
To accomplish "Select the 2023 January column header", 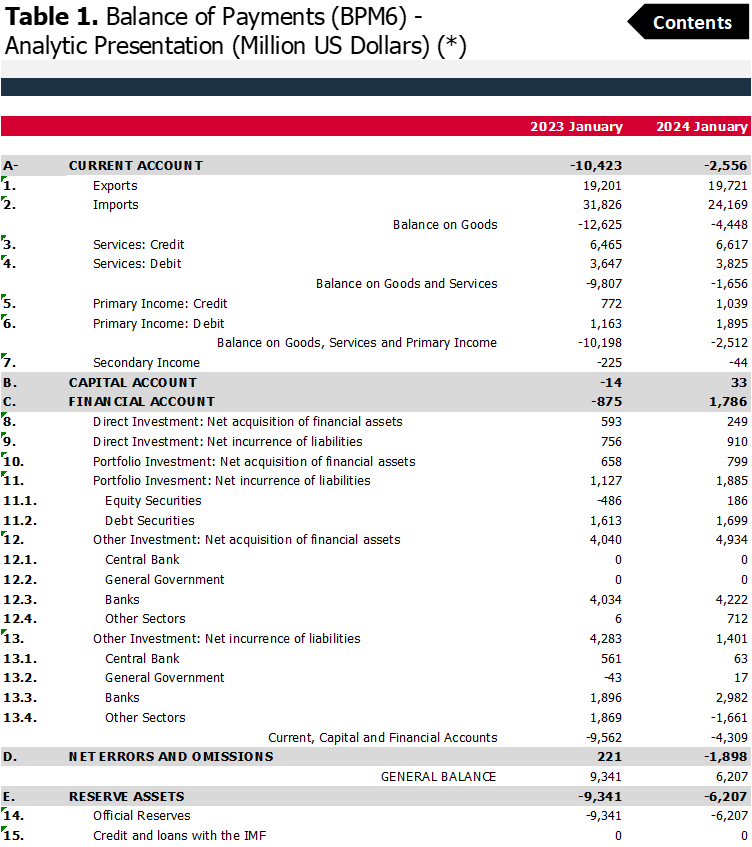I will [x=576, y=127].
